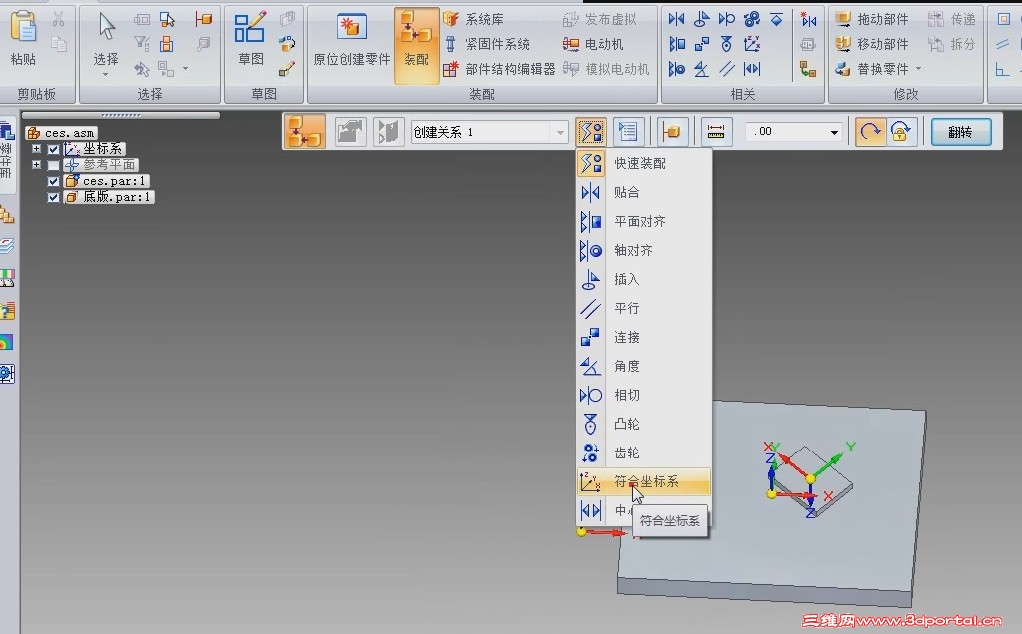Click the Paste (粘贴) clipboard icon
The image size is (1022, 634).
coord(23,29)
